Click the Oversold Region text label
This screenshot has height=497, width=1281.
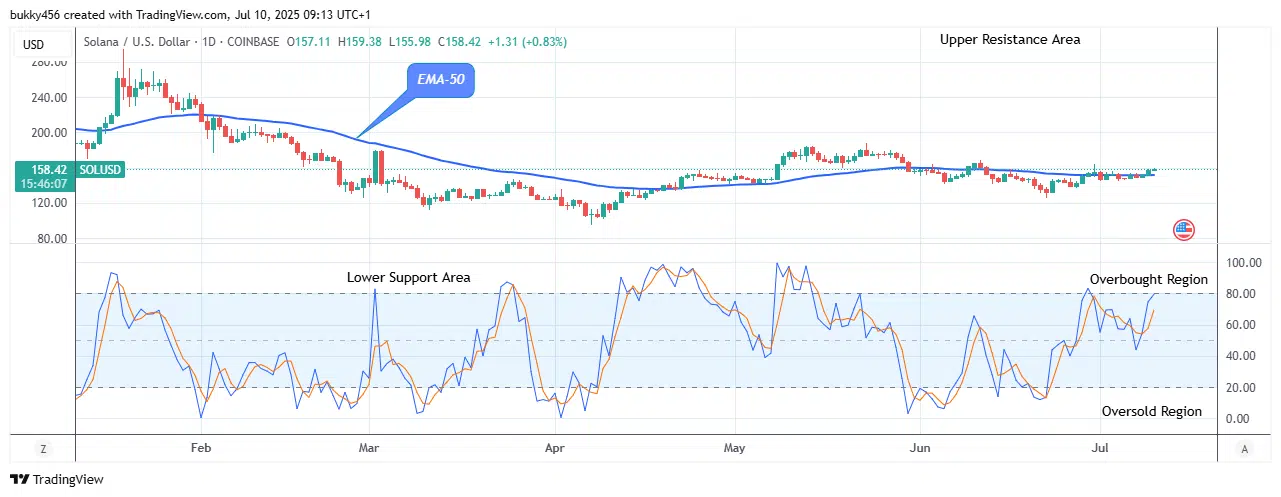point(1151,412)
